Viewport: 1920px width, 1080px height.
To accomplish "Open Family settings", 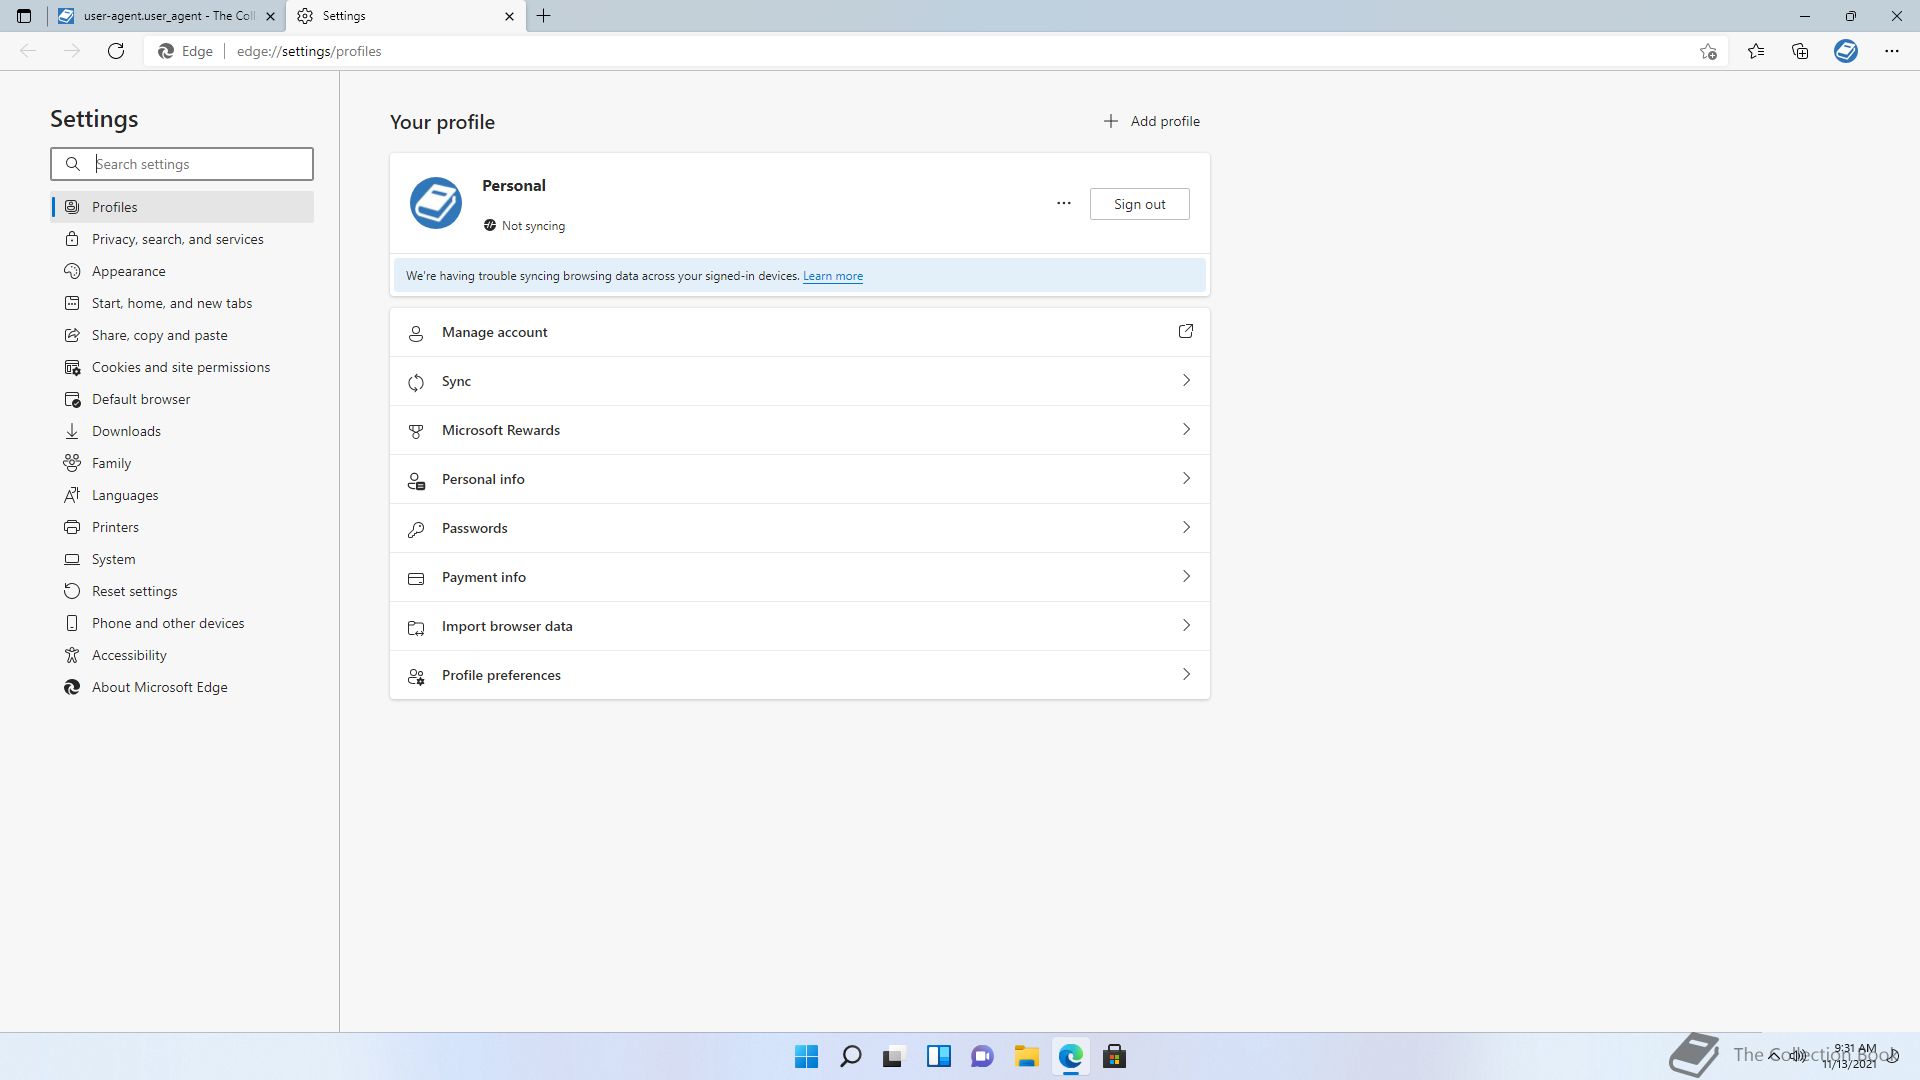I will [182, 463].
